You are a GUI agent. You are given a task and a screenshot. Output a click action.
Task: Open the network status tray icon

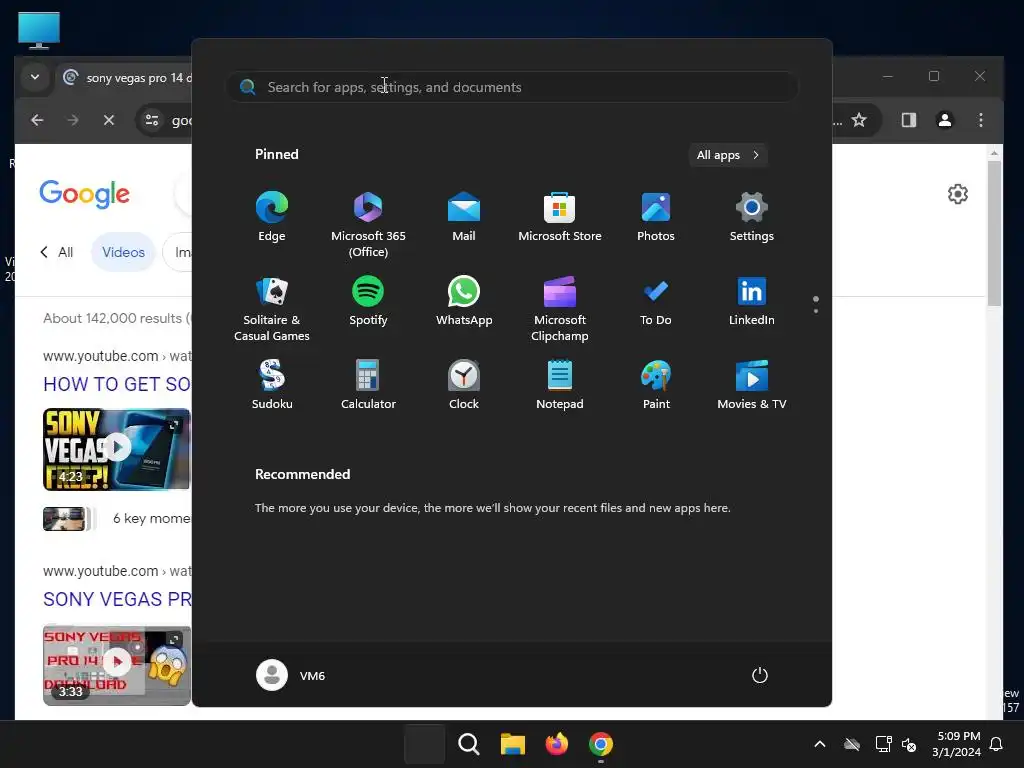(883, 744)
